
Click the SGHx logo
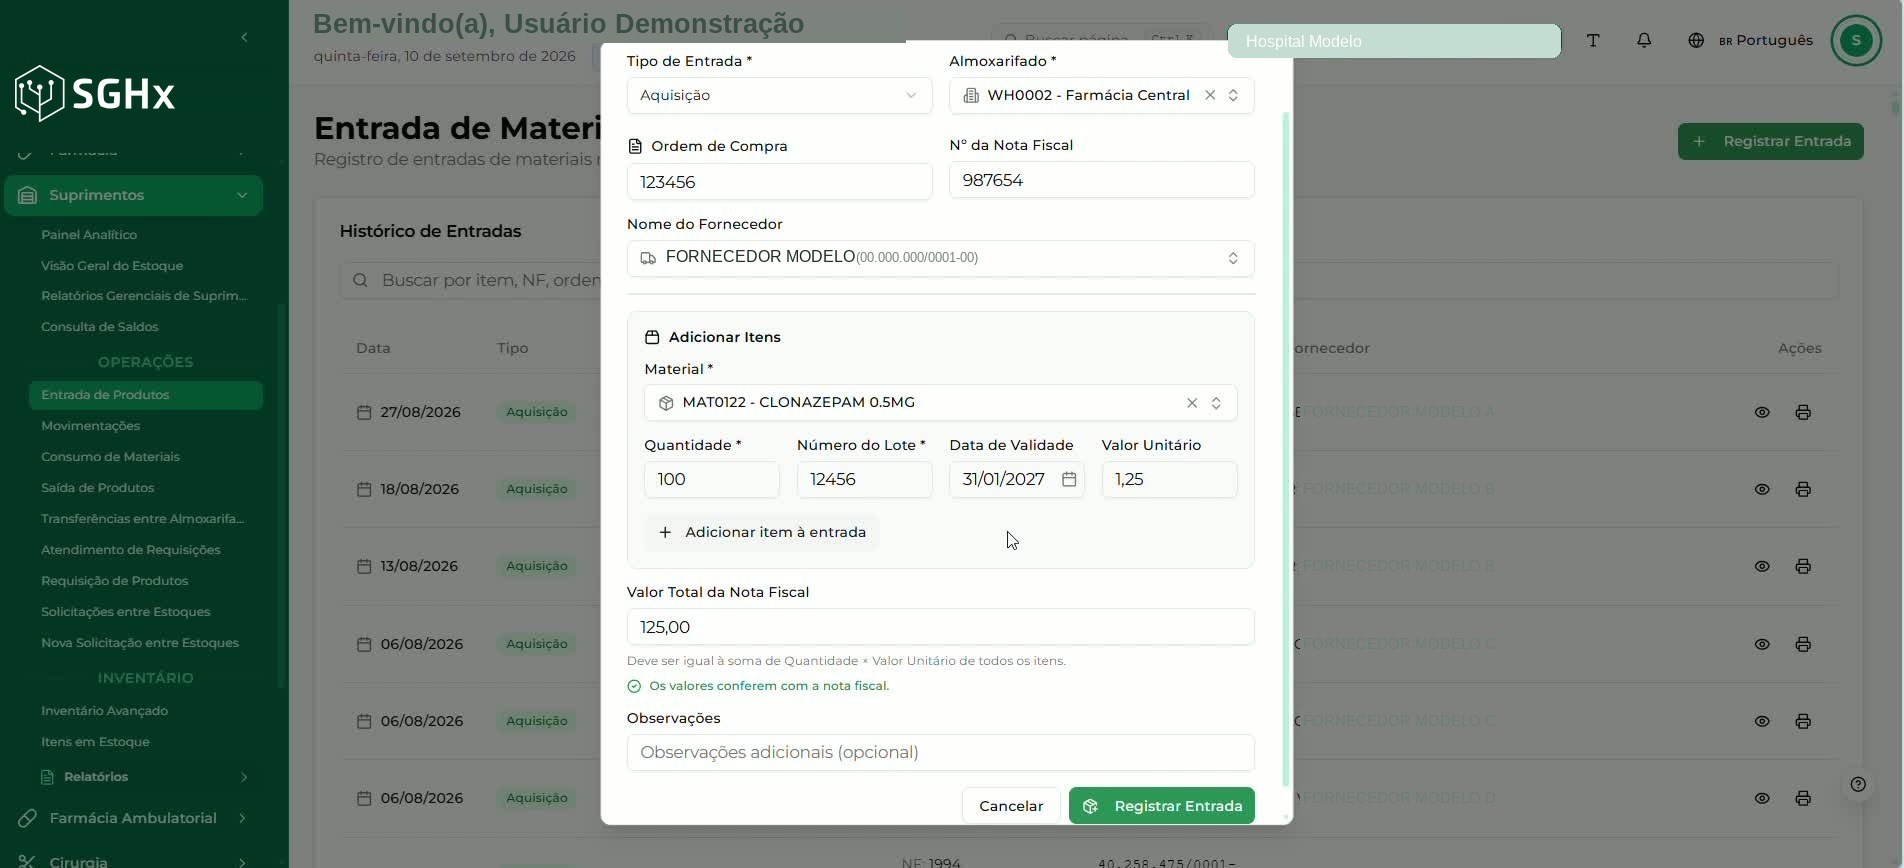click(x=95, y=94)
